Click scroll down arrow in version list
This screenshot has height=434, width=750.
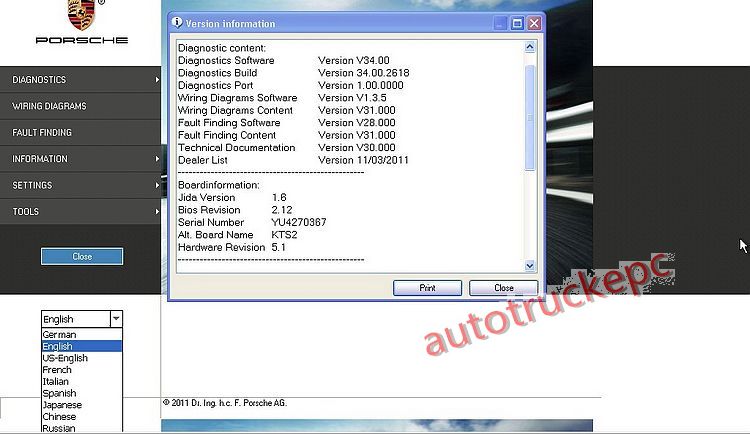pos(529,266)
